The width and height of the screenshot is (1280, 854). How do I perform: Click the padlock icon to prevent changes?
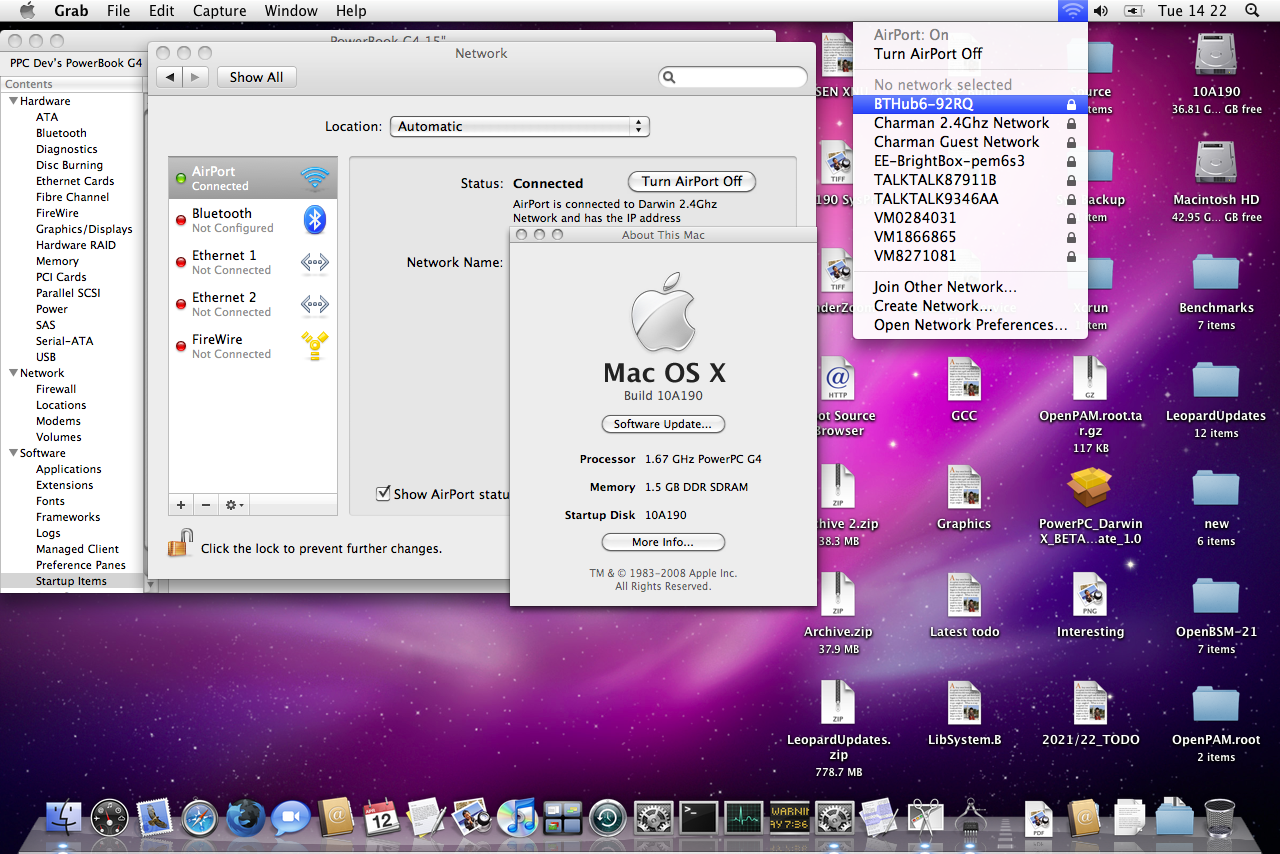click(x=180, y=545)
